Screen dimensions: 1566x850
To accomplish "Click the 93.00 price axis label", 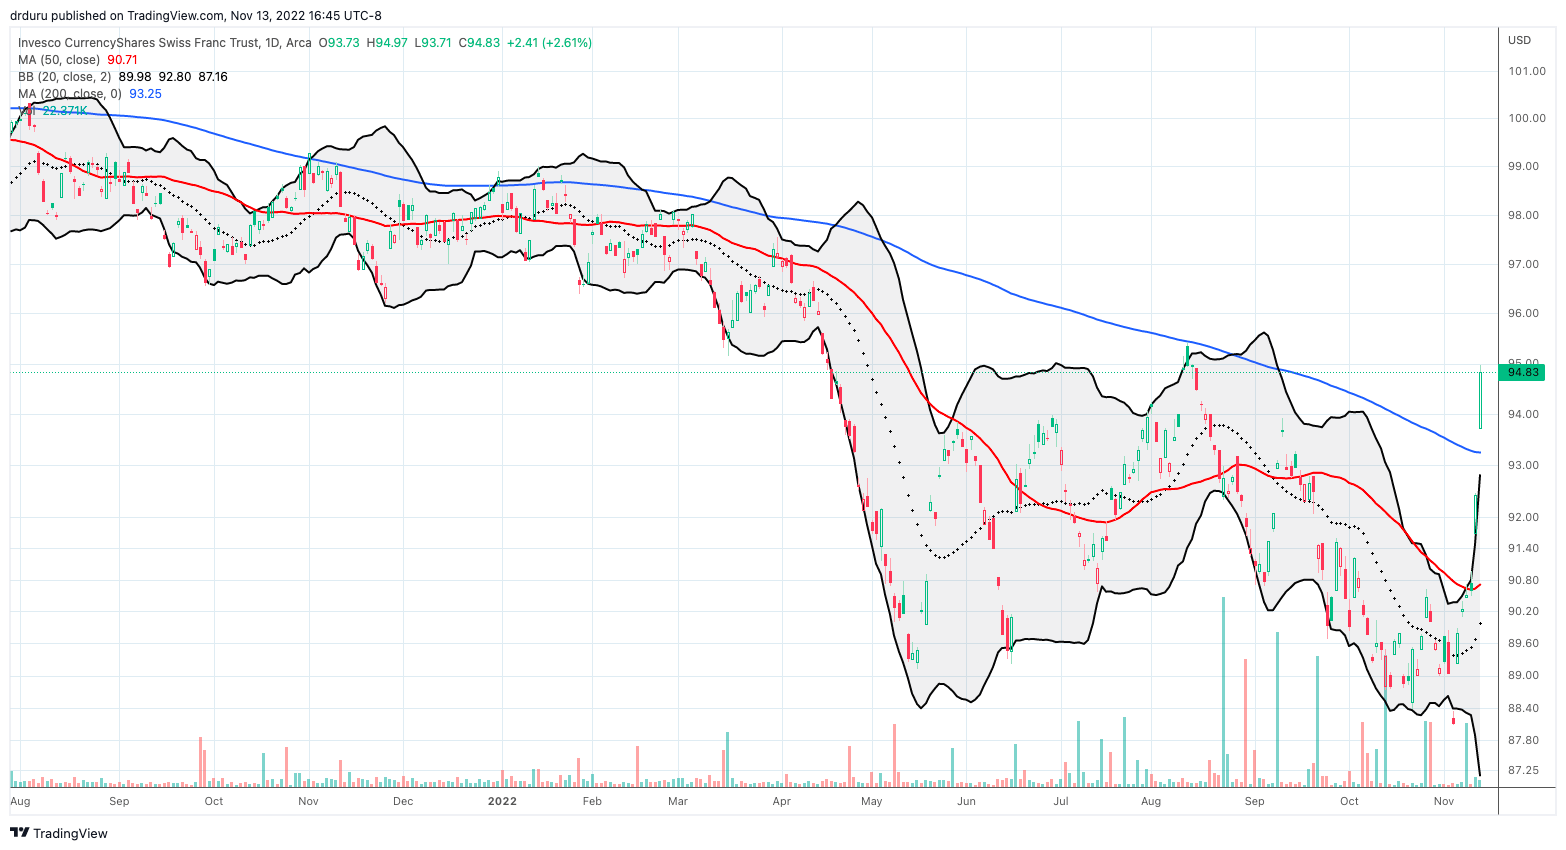I will (x=1523, y=465).
